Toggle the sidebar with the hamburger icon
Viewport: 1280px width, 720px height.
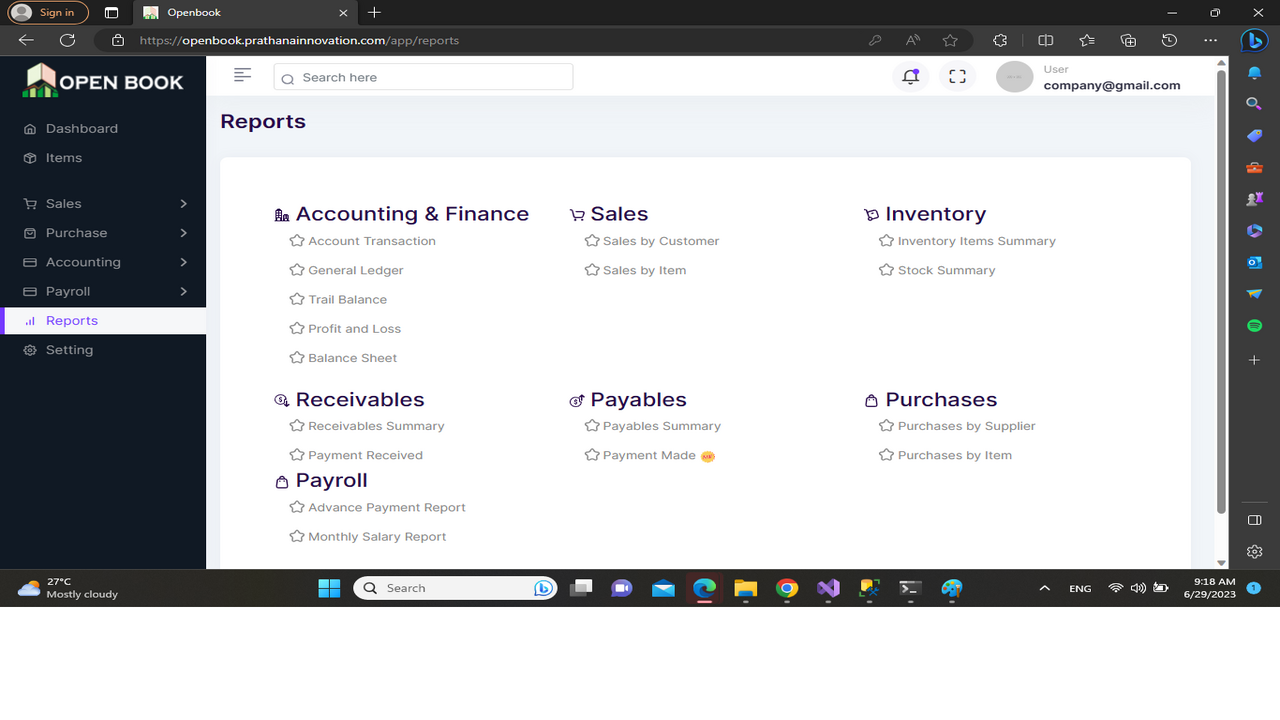pos(242,75)
